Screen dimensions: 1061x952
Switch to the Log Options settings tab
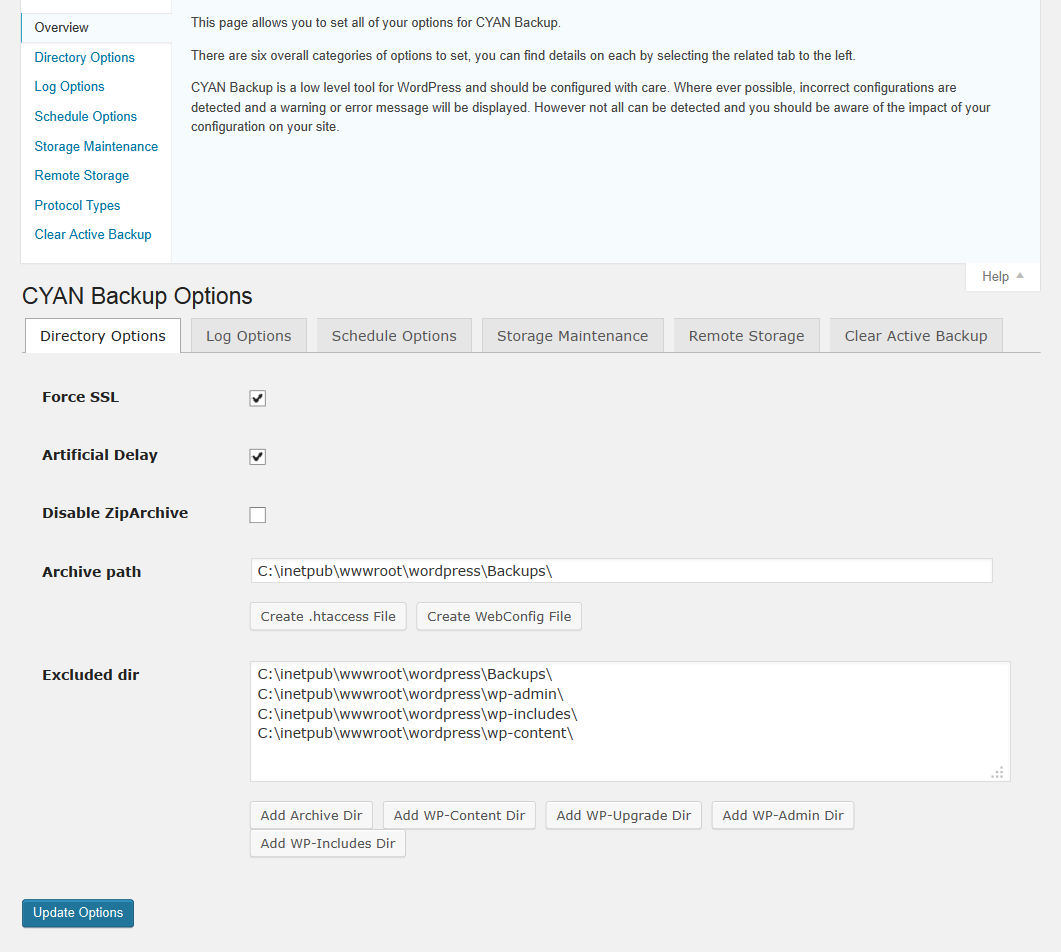[x=248, y=336]
